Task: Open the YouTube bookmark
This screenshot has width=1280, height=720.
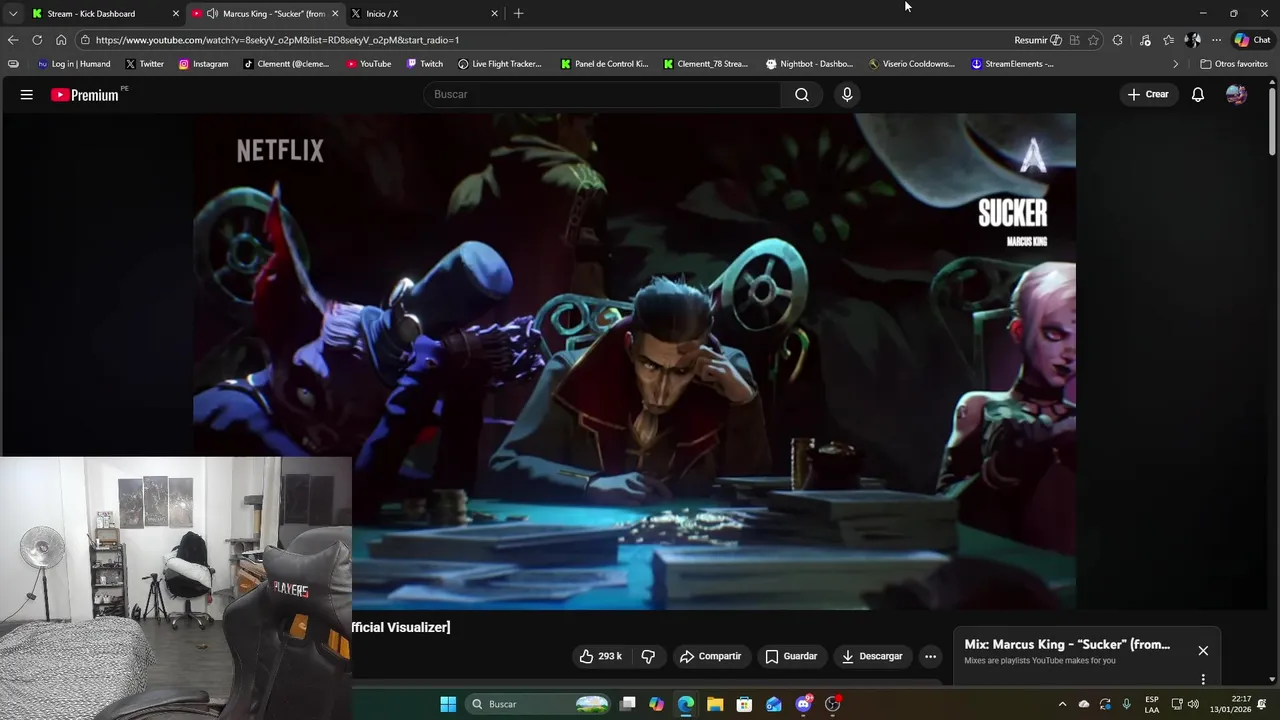Action: coord(369,64)
